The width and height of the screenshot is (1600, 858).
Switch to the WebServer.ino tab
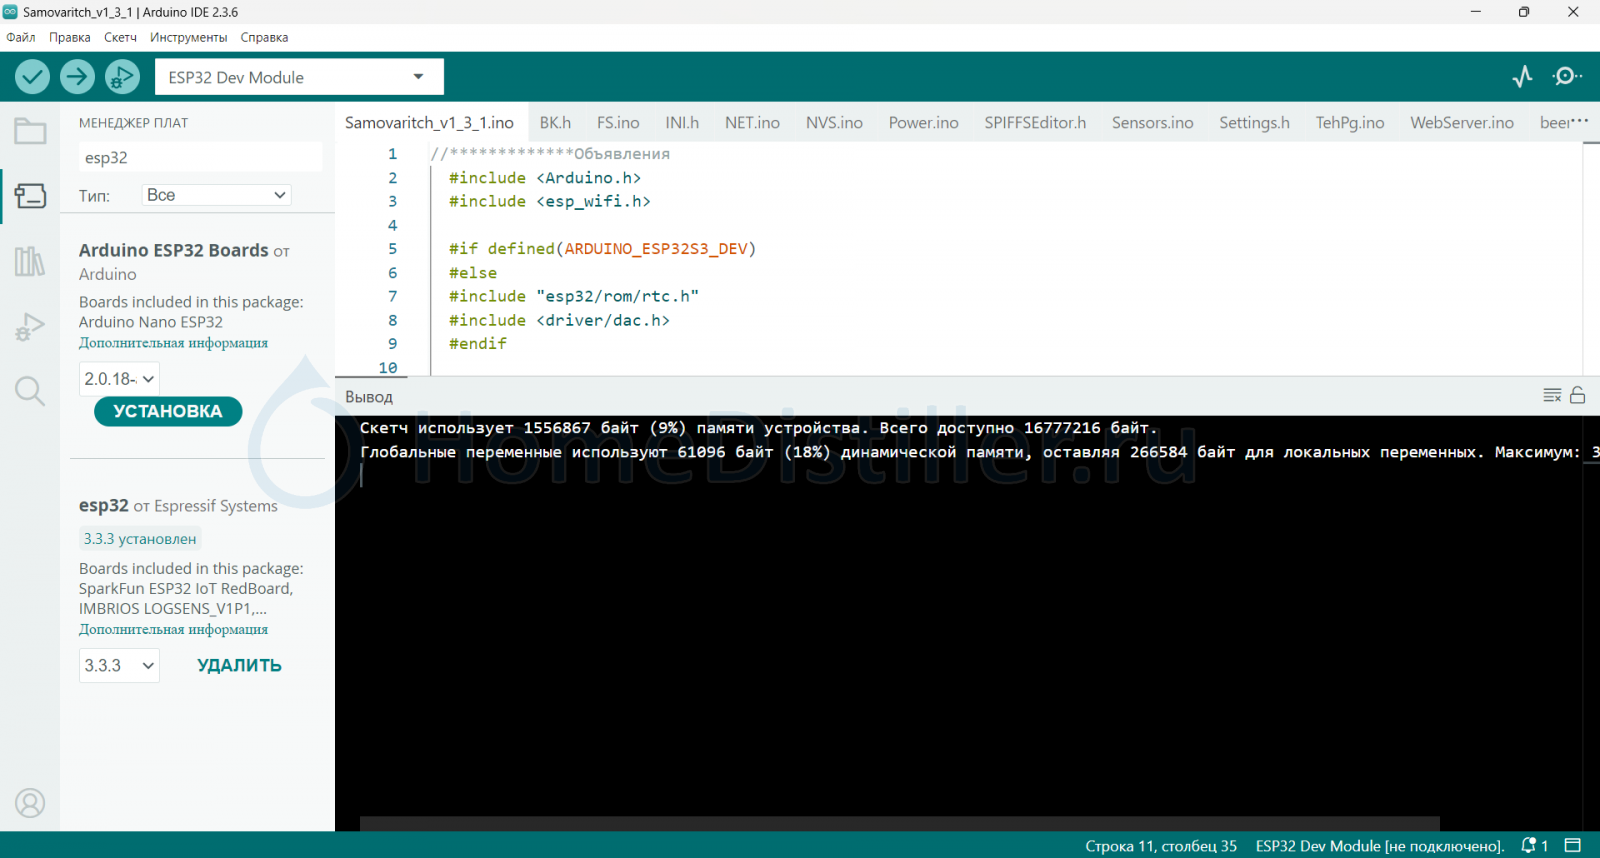[1461, 123]
